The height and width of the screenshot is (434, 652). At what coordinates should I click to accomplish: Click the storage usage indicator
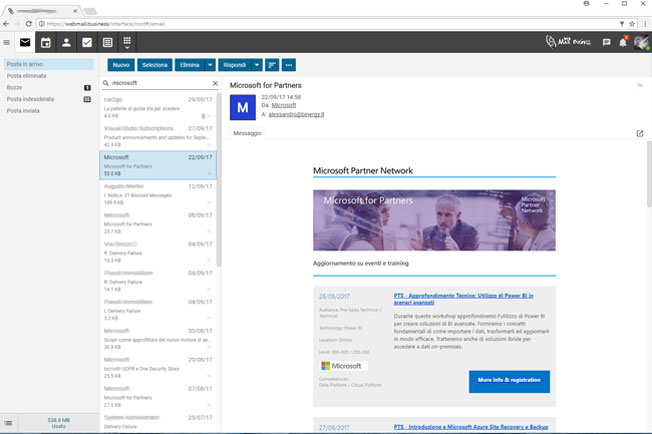(x=59, y=423)
